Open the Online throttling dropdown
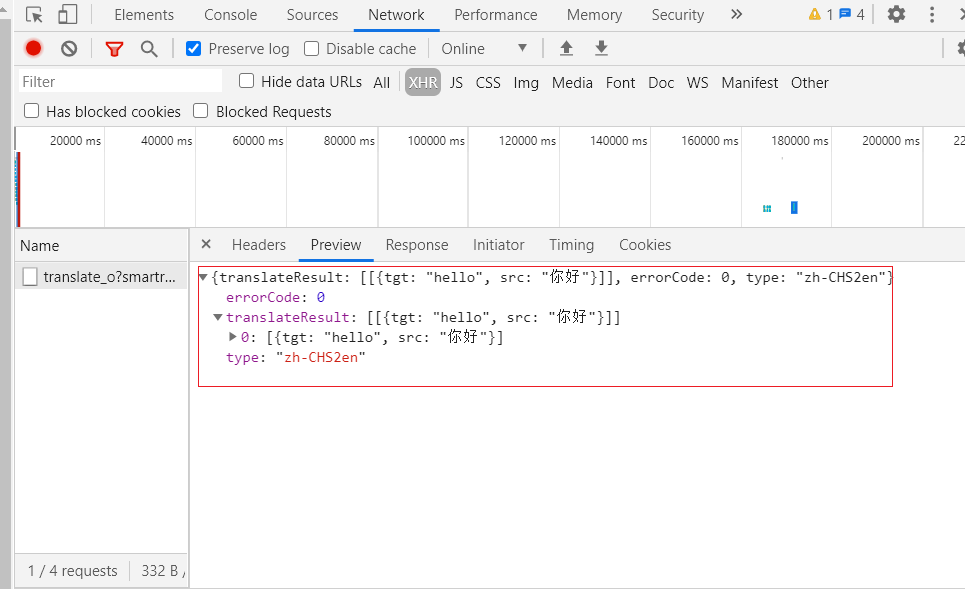This screenshot has width=965, height=589. [x=484, y=49]
